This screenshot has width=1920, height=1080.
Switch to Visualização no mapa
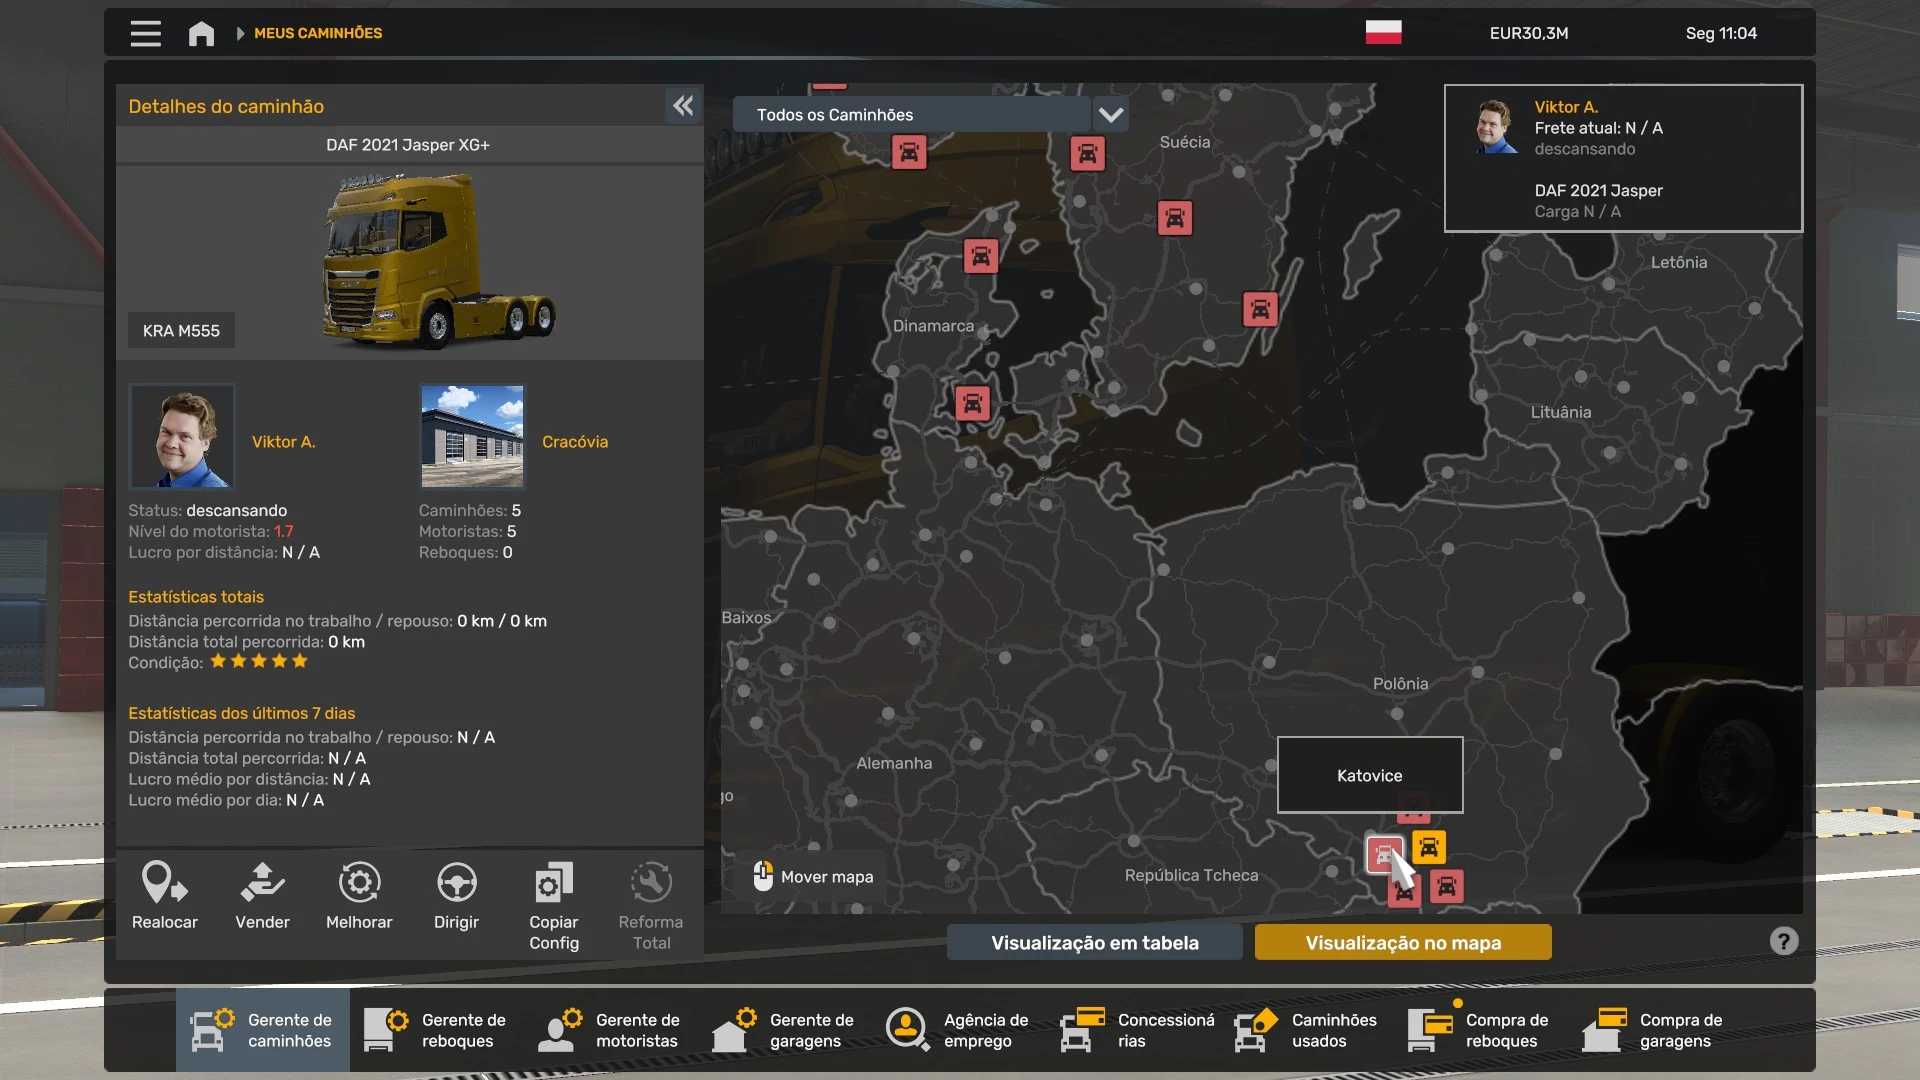(1402, 943)
